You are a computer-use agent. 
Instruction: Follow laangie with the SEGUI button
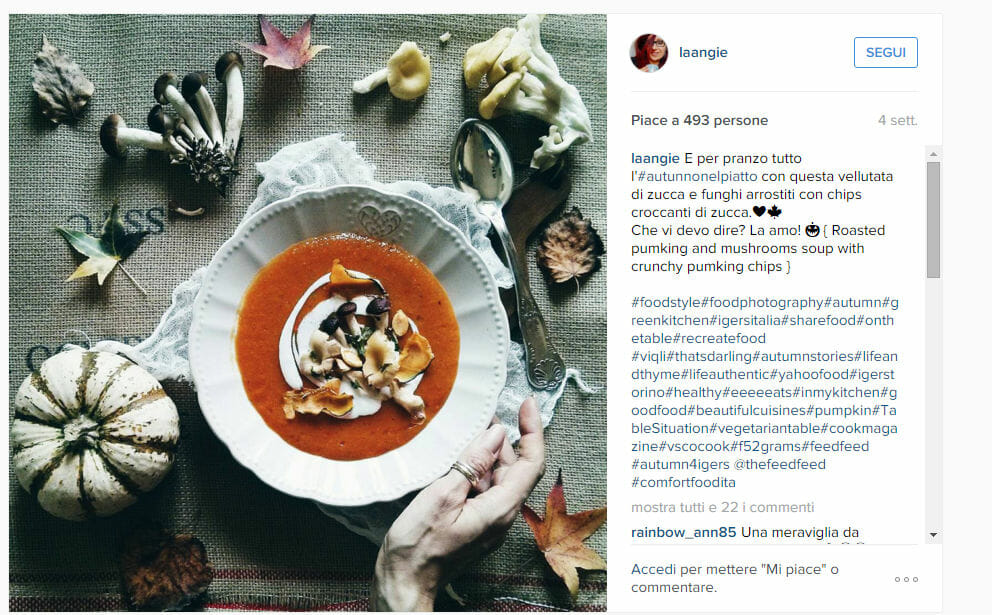pyautogui.click(x=885, y=53)
